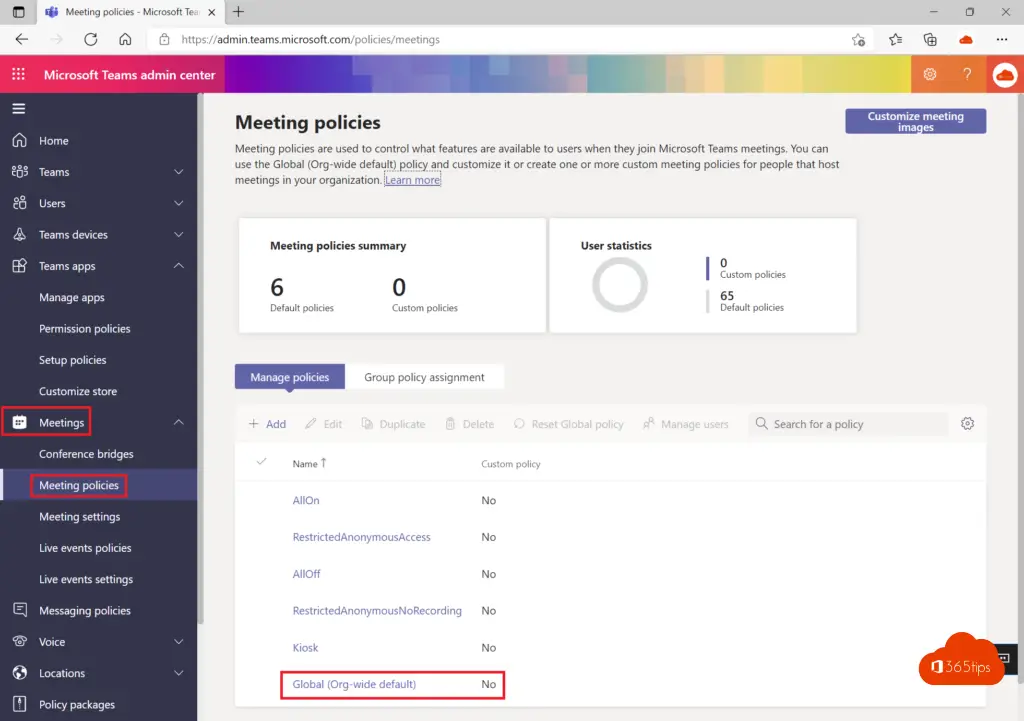Screen dimensions: 1024x721
Task: Follow the Learn more link
Action: click(x=412, y=180)
